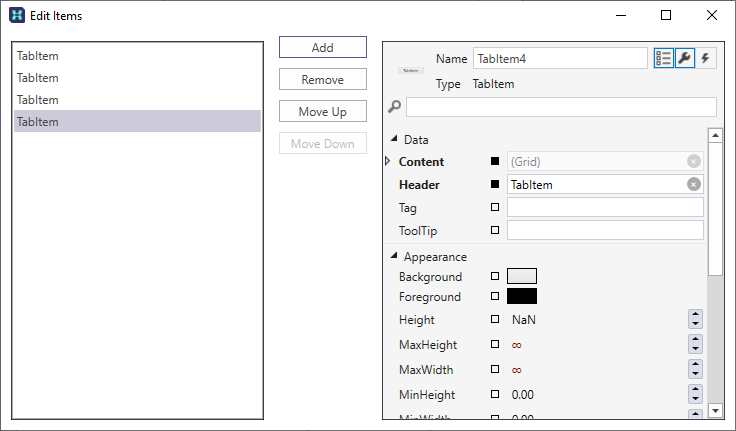Collapse the Data category

coord(394,140)
